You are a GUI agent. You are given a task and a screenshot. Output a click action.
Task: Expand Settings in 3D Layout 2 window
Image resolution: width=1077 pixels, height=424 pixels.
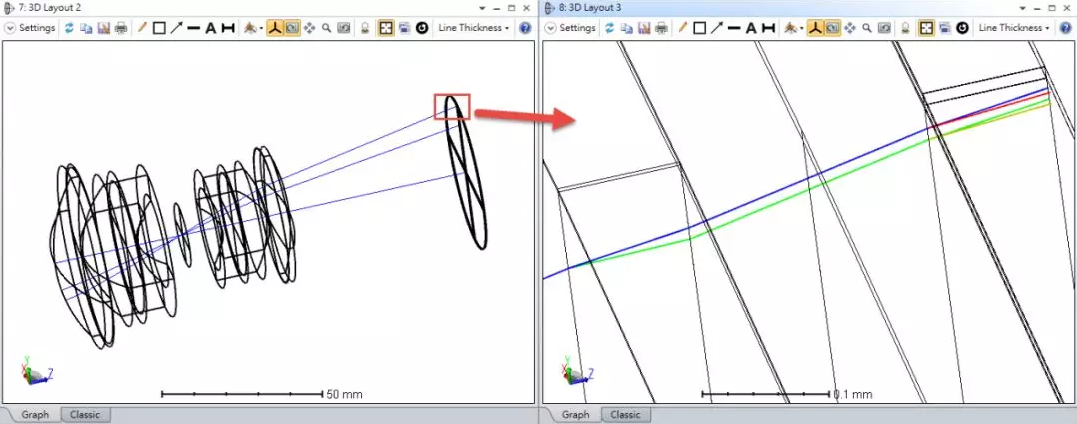click(x=32, y=28)
